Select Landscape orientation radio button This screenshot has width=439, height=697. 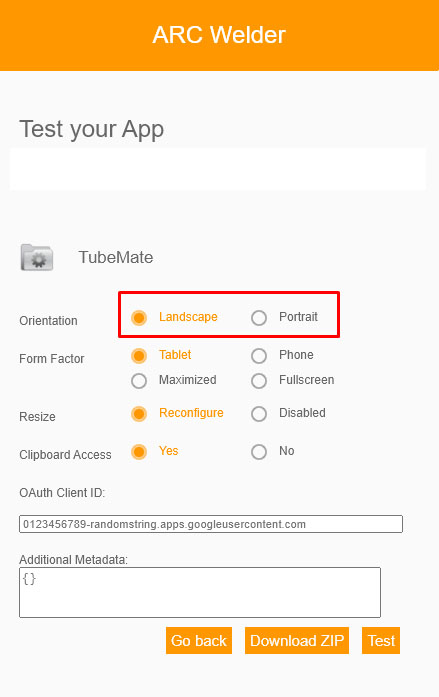139,318
